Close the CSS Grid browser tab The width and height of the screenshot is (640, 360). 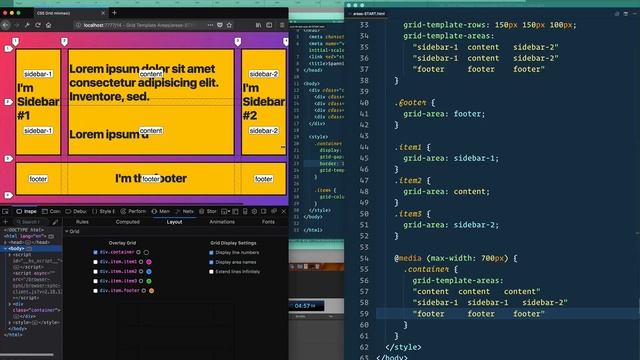pyautogui.click(x=103, y=13)
